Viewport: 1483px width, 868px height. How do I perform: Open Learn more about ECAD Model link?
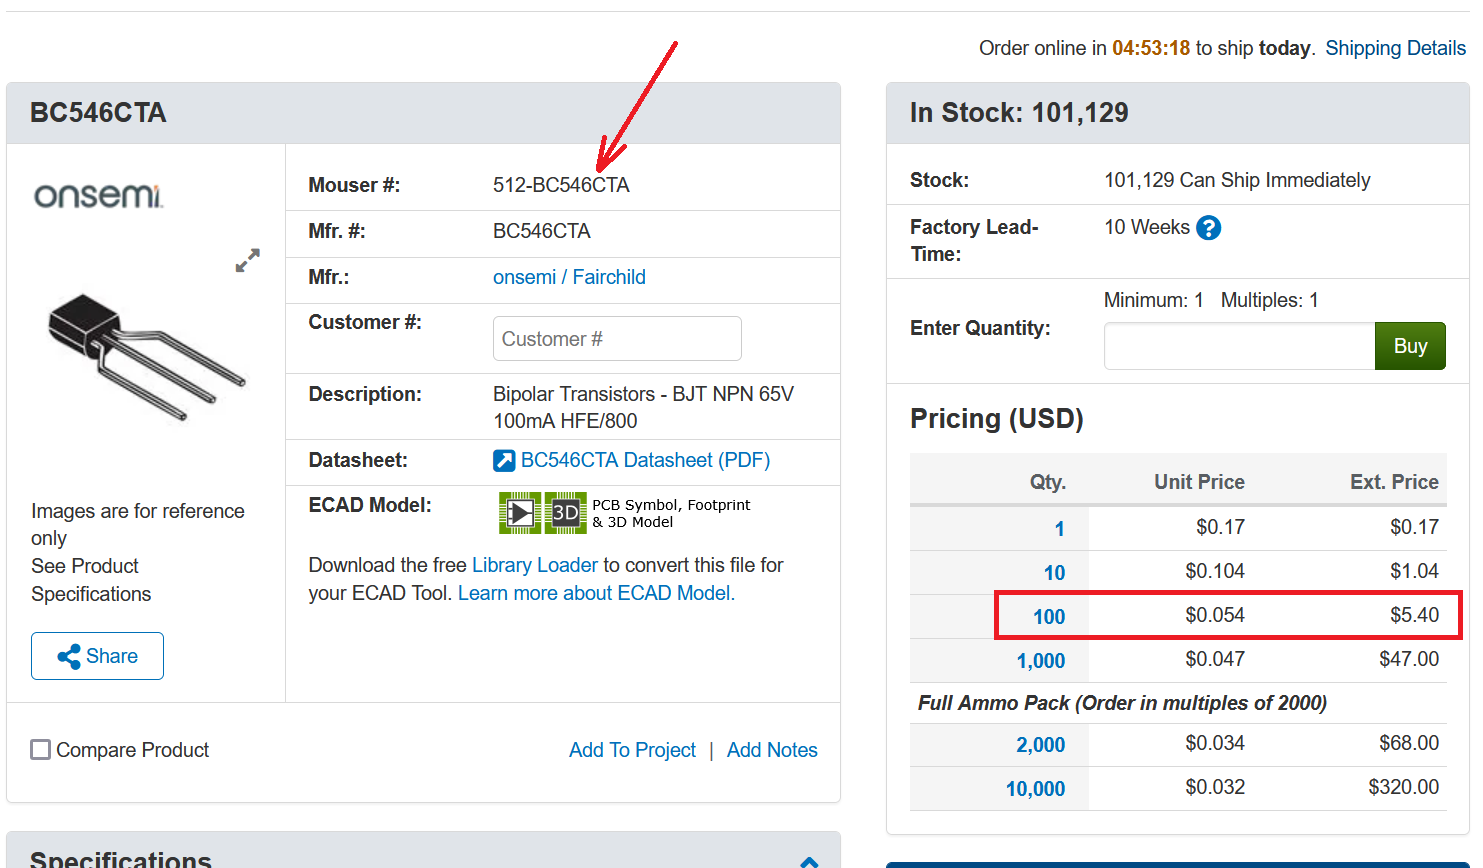(x=596, y=593)
